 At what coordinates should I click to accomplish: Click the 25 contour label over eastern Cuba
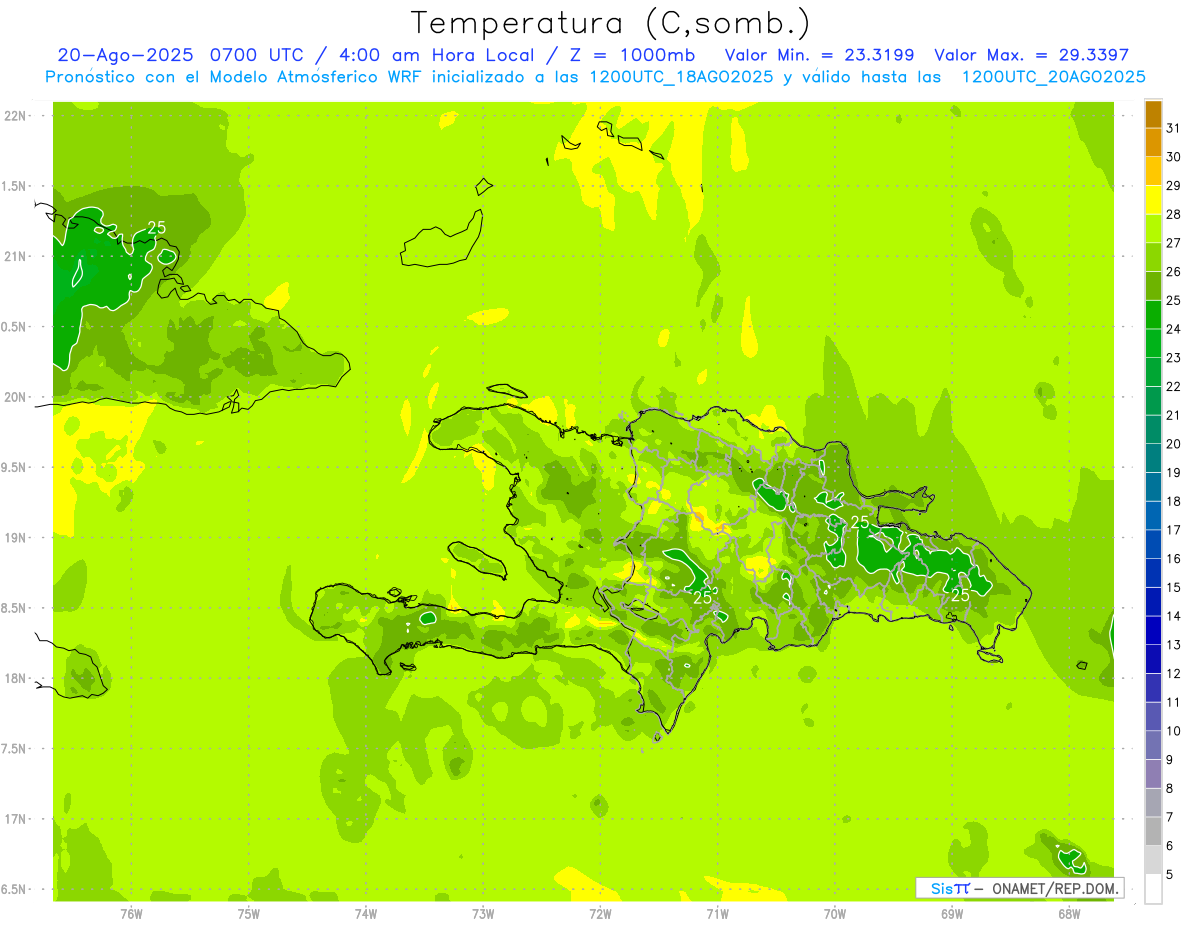(x=156, y=227)
